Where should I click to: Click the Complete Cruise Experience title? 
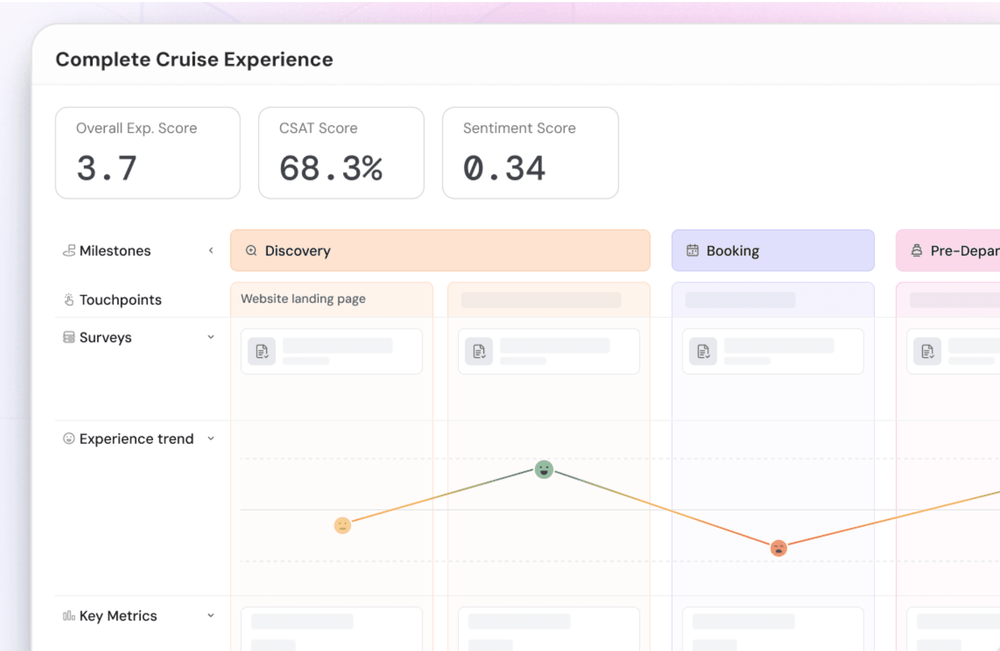pos(195,59)
